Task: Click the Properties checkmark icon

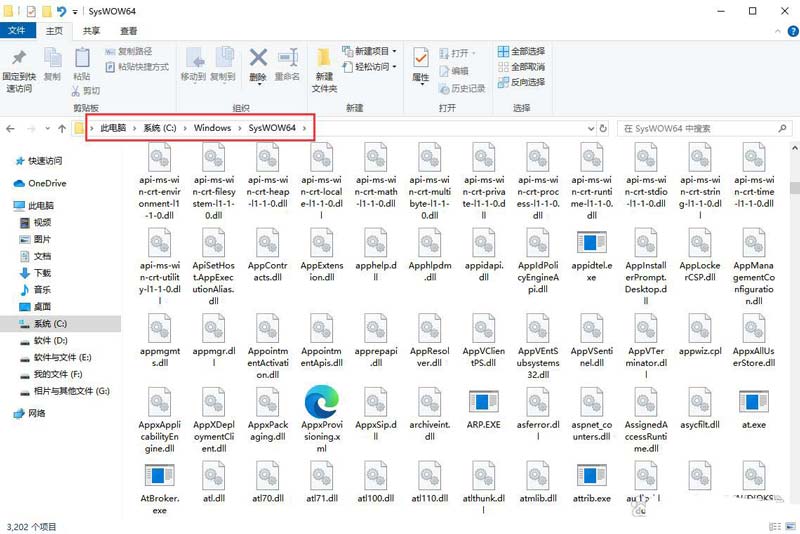Action: click(x=421, y=58)
